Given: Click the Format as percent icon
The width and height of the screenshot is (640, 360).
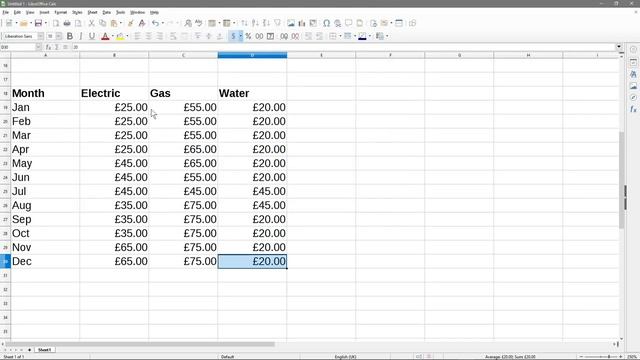Looking at the screenshot, I should pyautogui.click(x=248, y=36).
